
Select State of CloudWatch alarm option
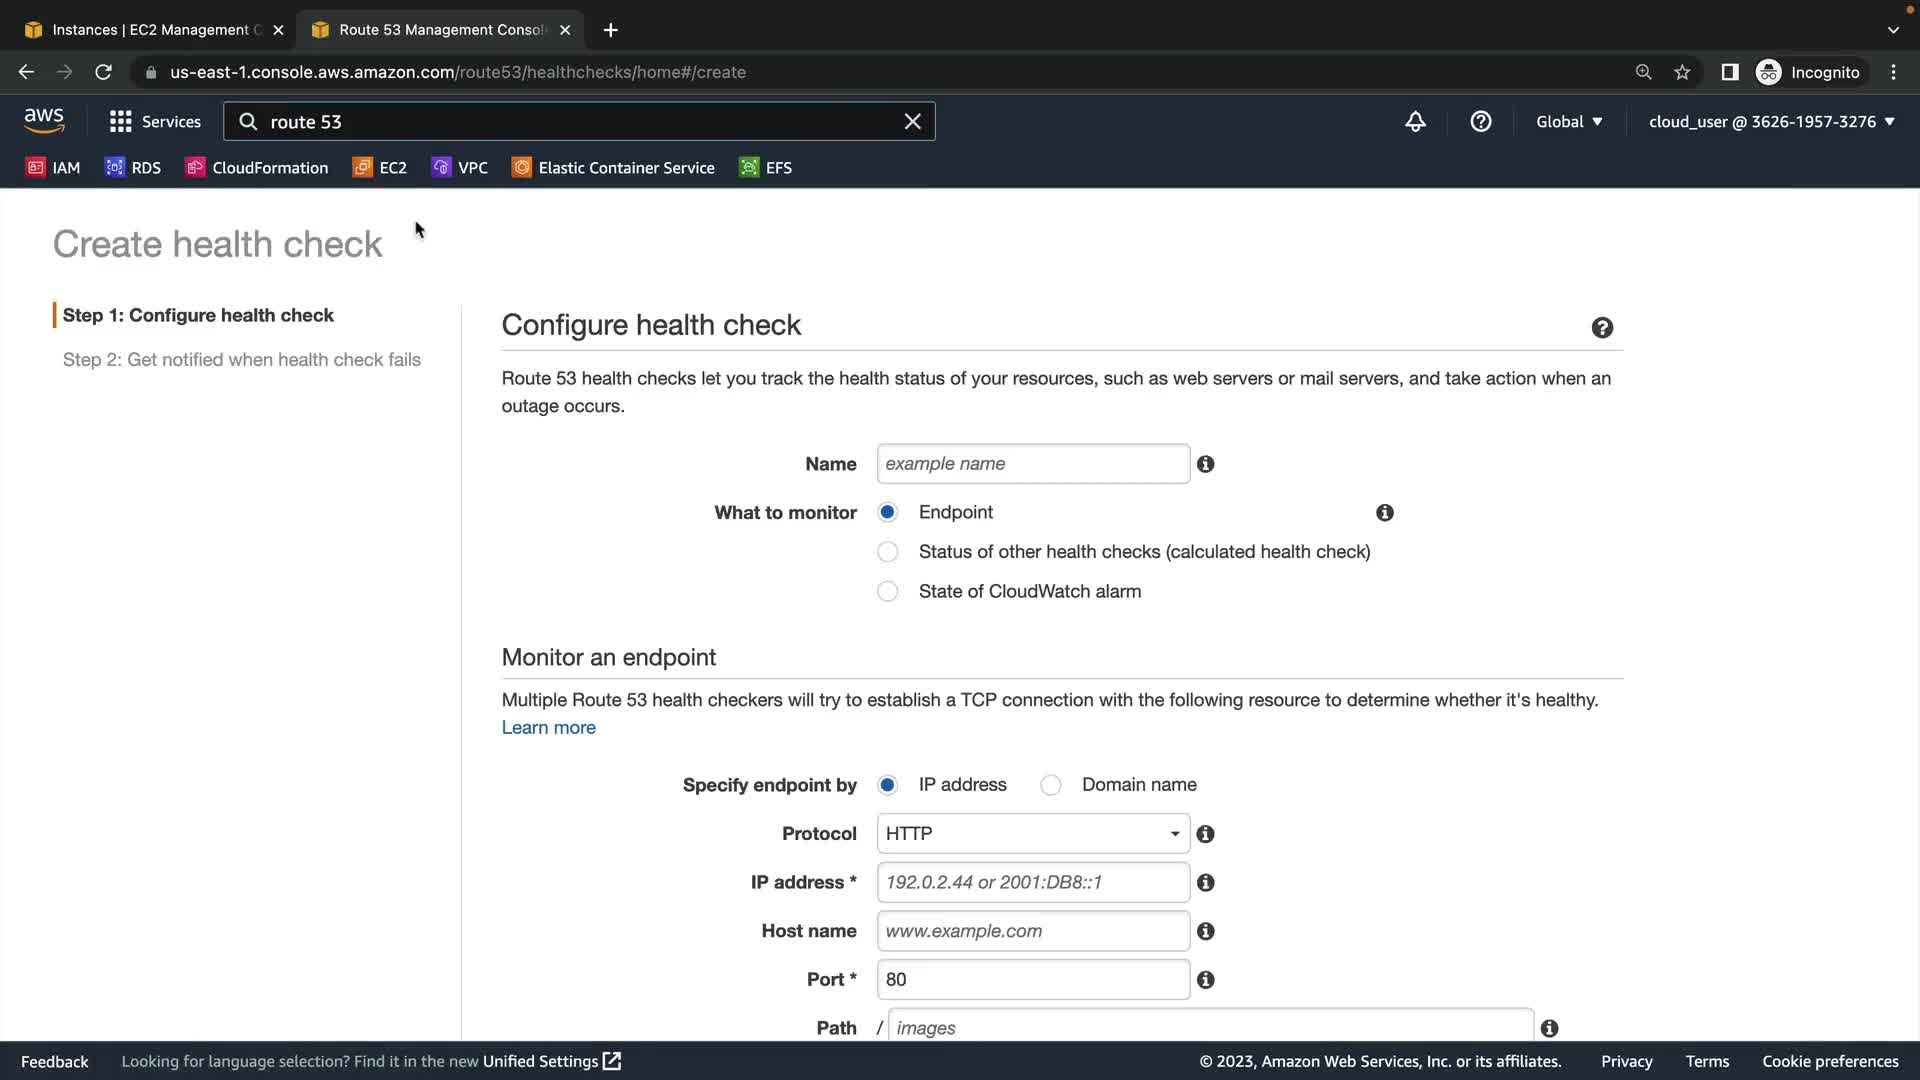[x=887, y=592]
